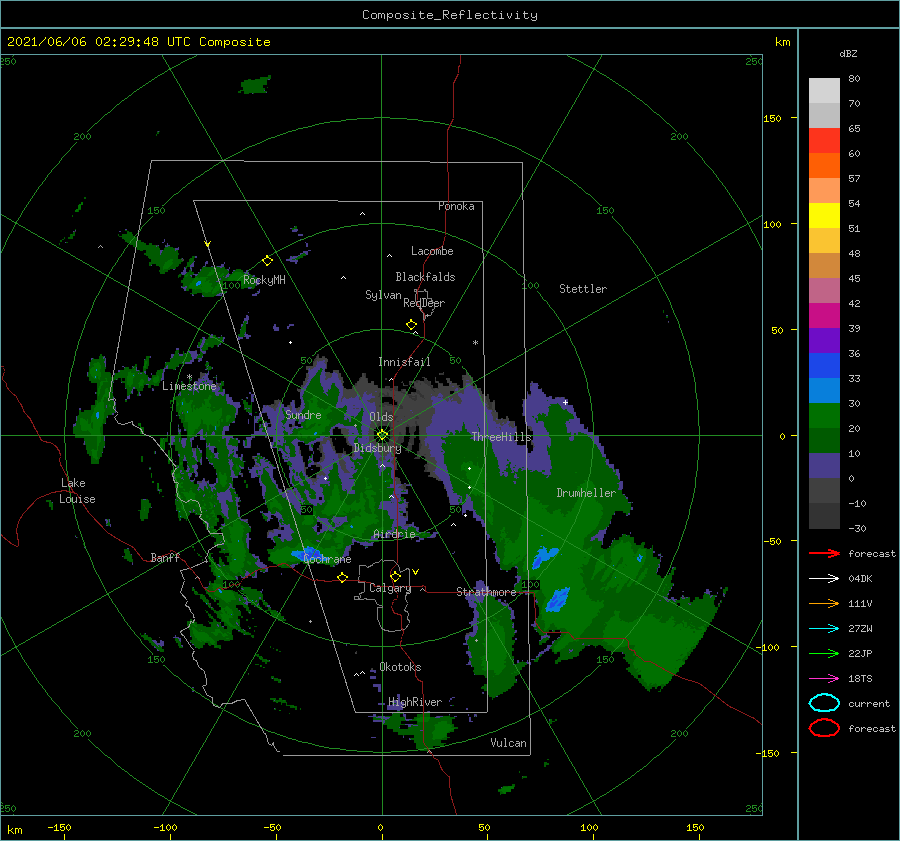Click the Lake Louise label

pos(77,491)
